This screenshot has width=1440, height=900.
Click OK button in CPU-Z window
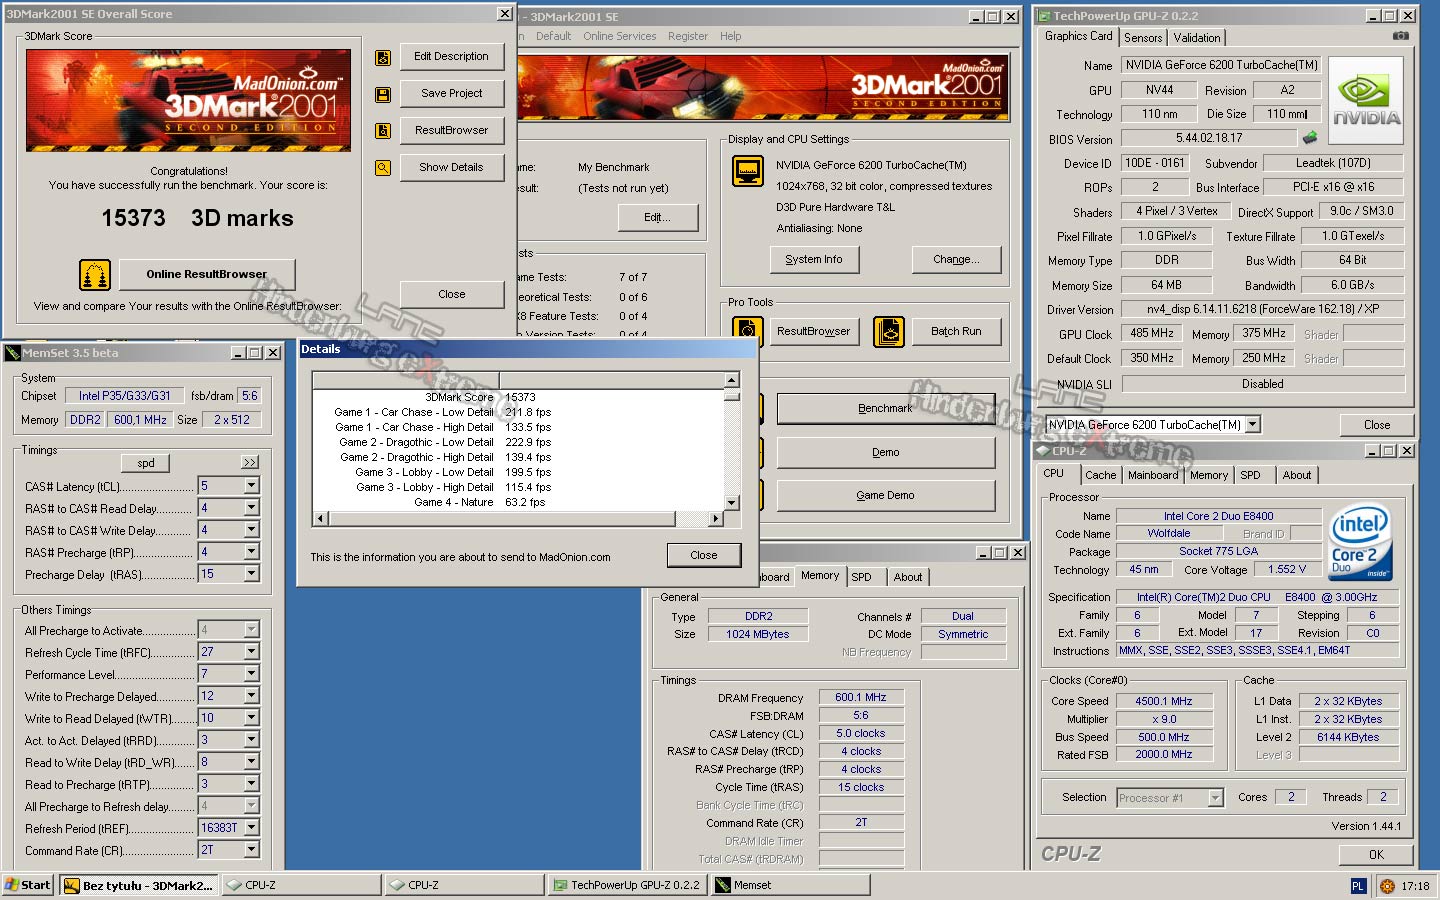coord(1377,855)
